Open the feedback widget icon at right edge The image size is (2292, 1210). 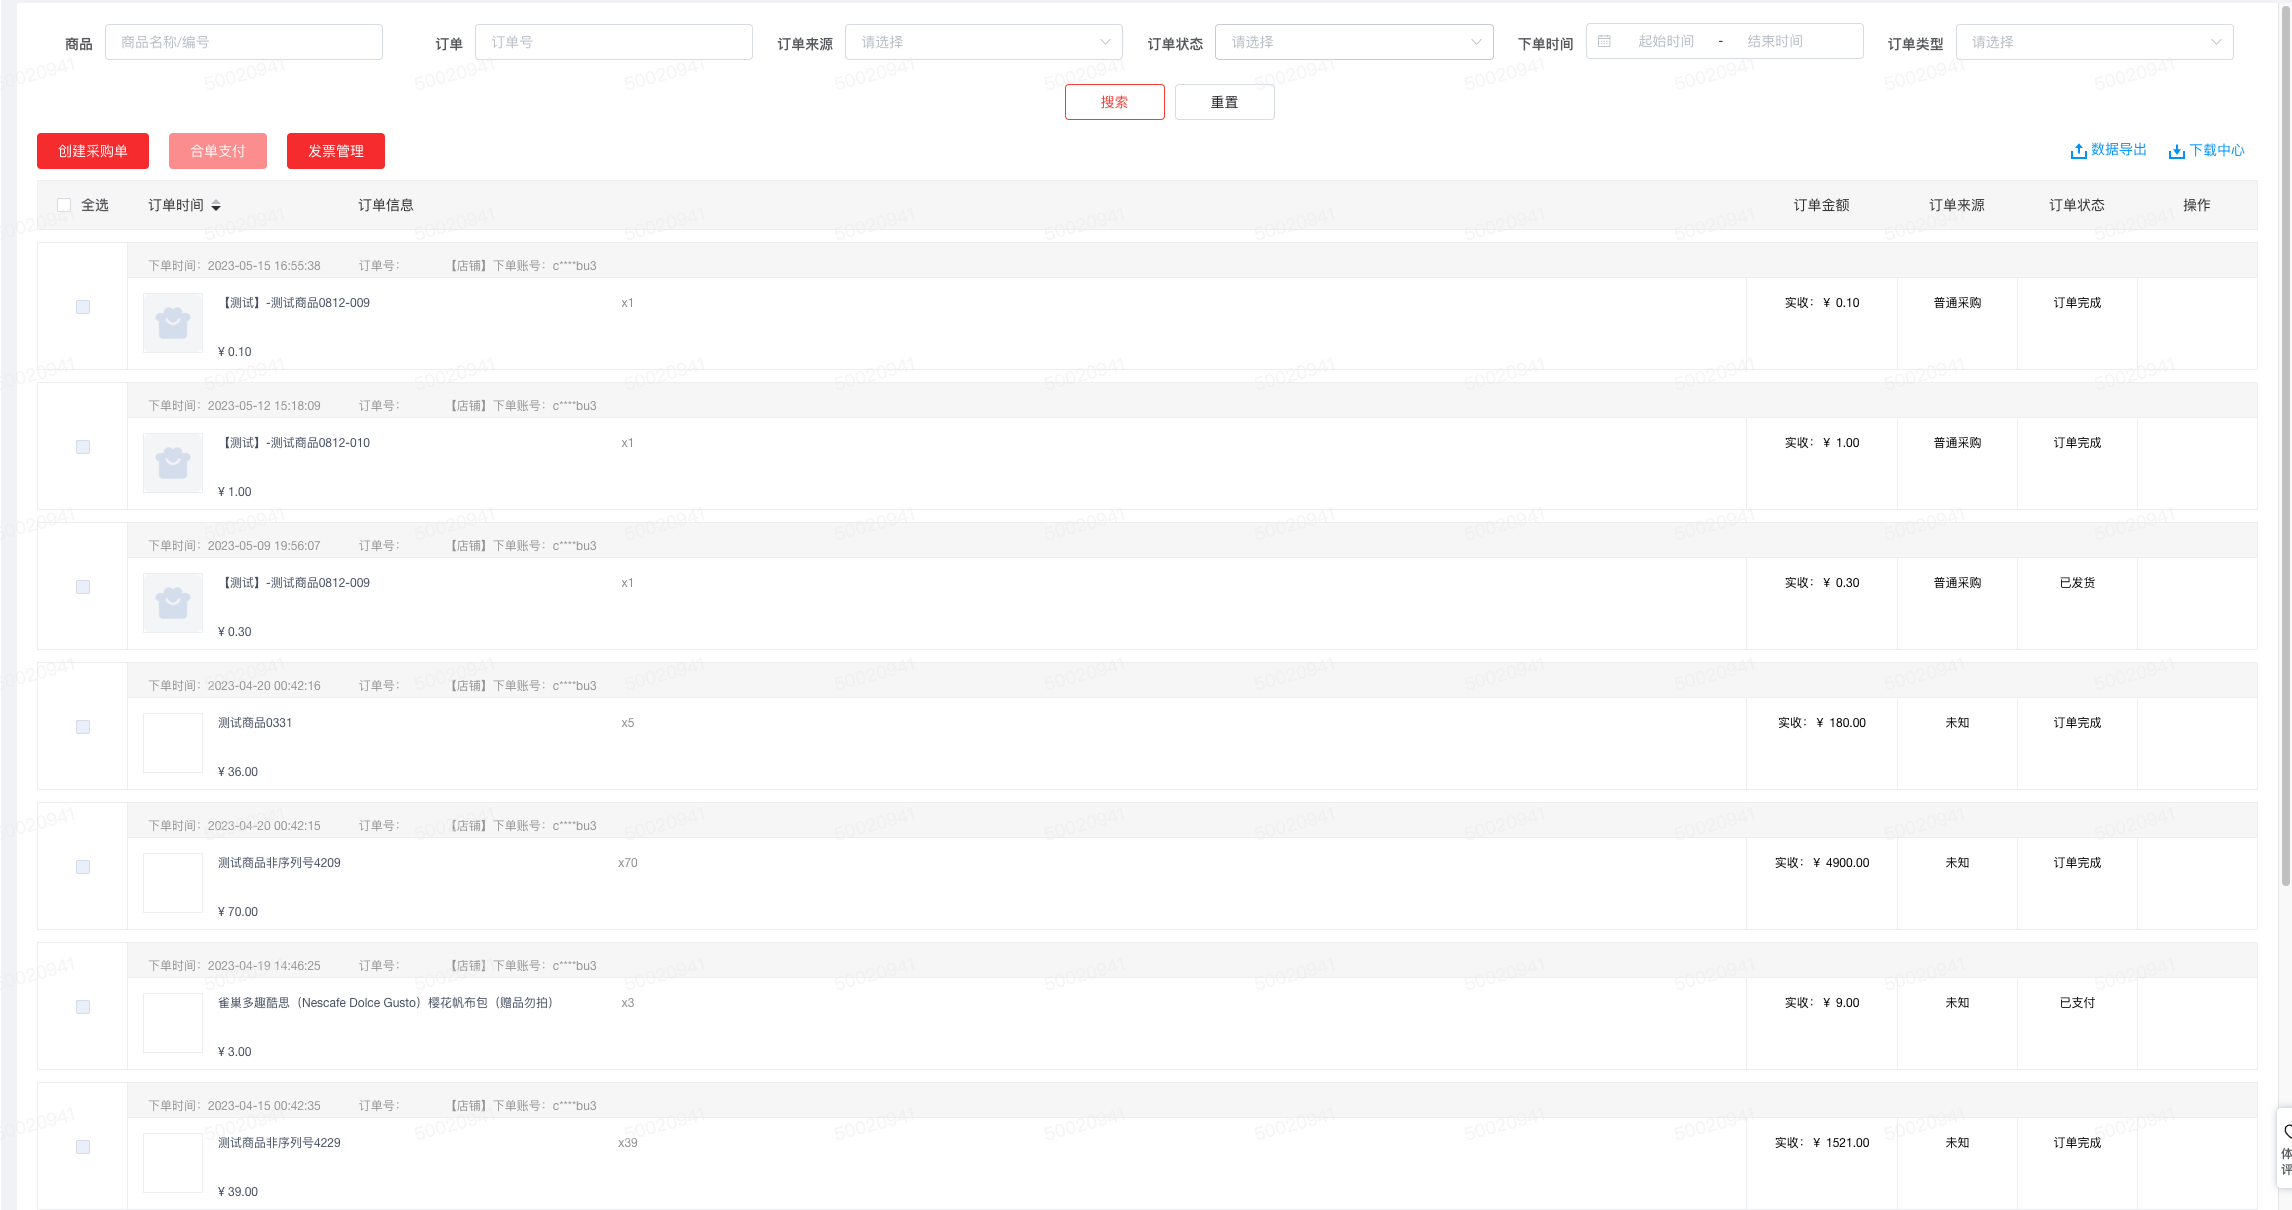[2286, 1132]
